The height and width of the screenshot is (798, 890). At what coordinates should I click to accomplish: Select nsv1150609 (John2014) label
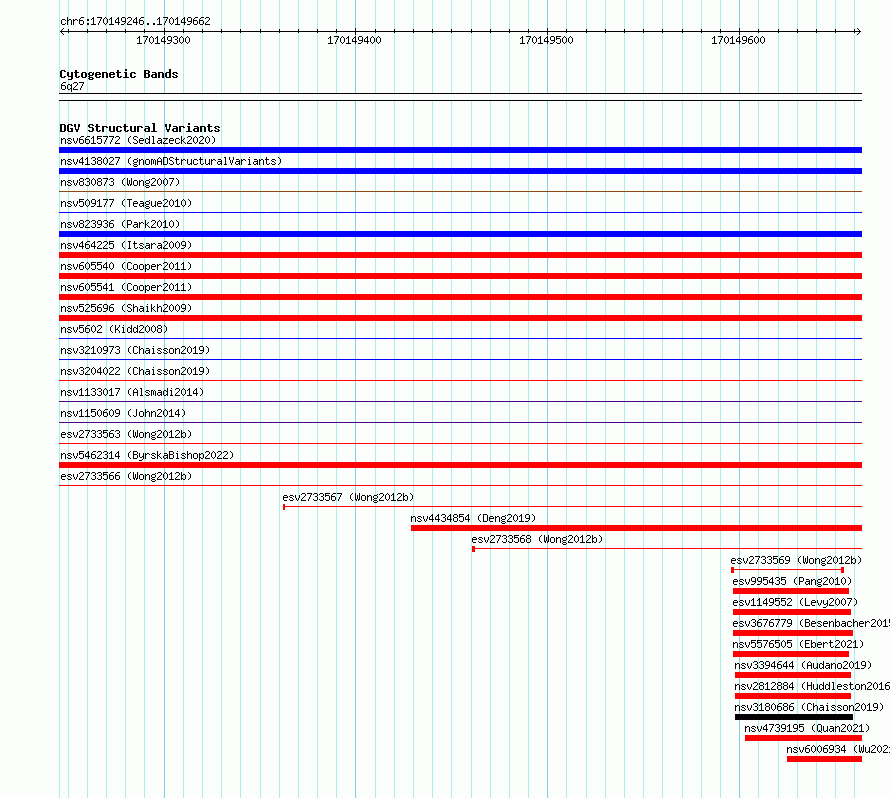(123, 413)
